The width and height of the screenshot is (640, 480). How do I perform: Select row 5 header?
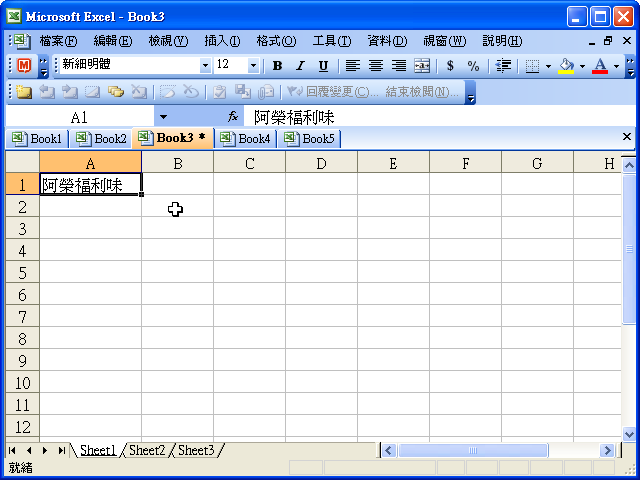(22, 273)
